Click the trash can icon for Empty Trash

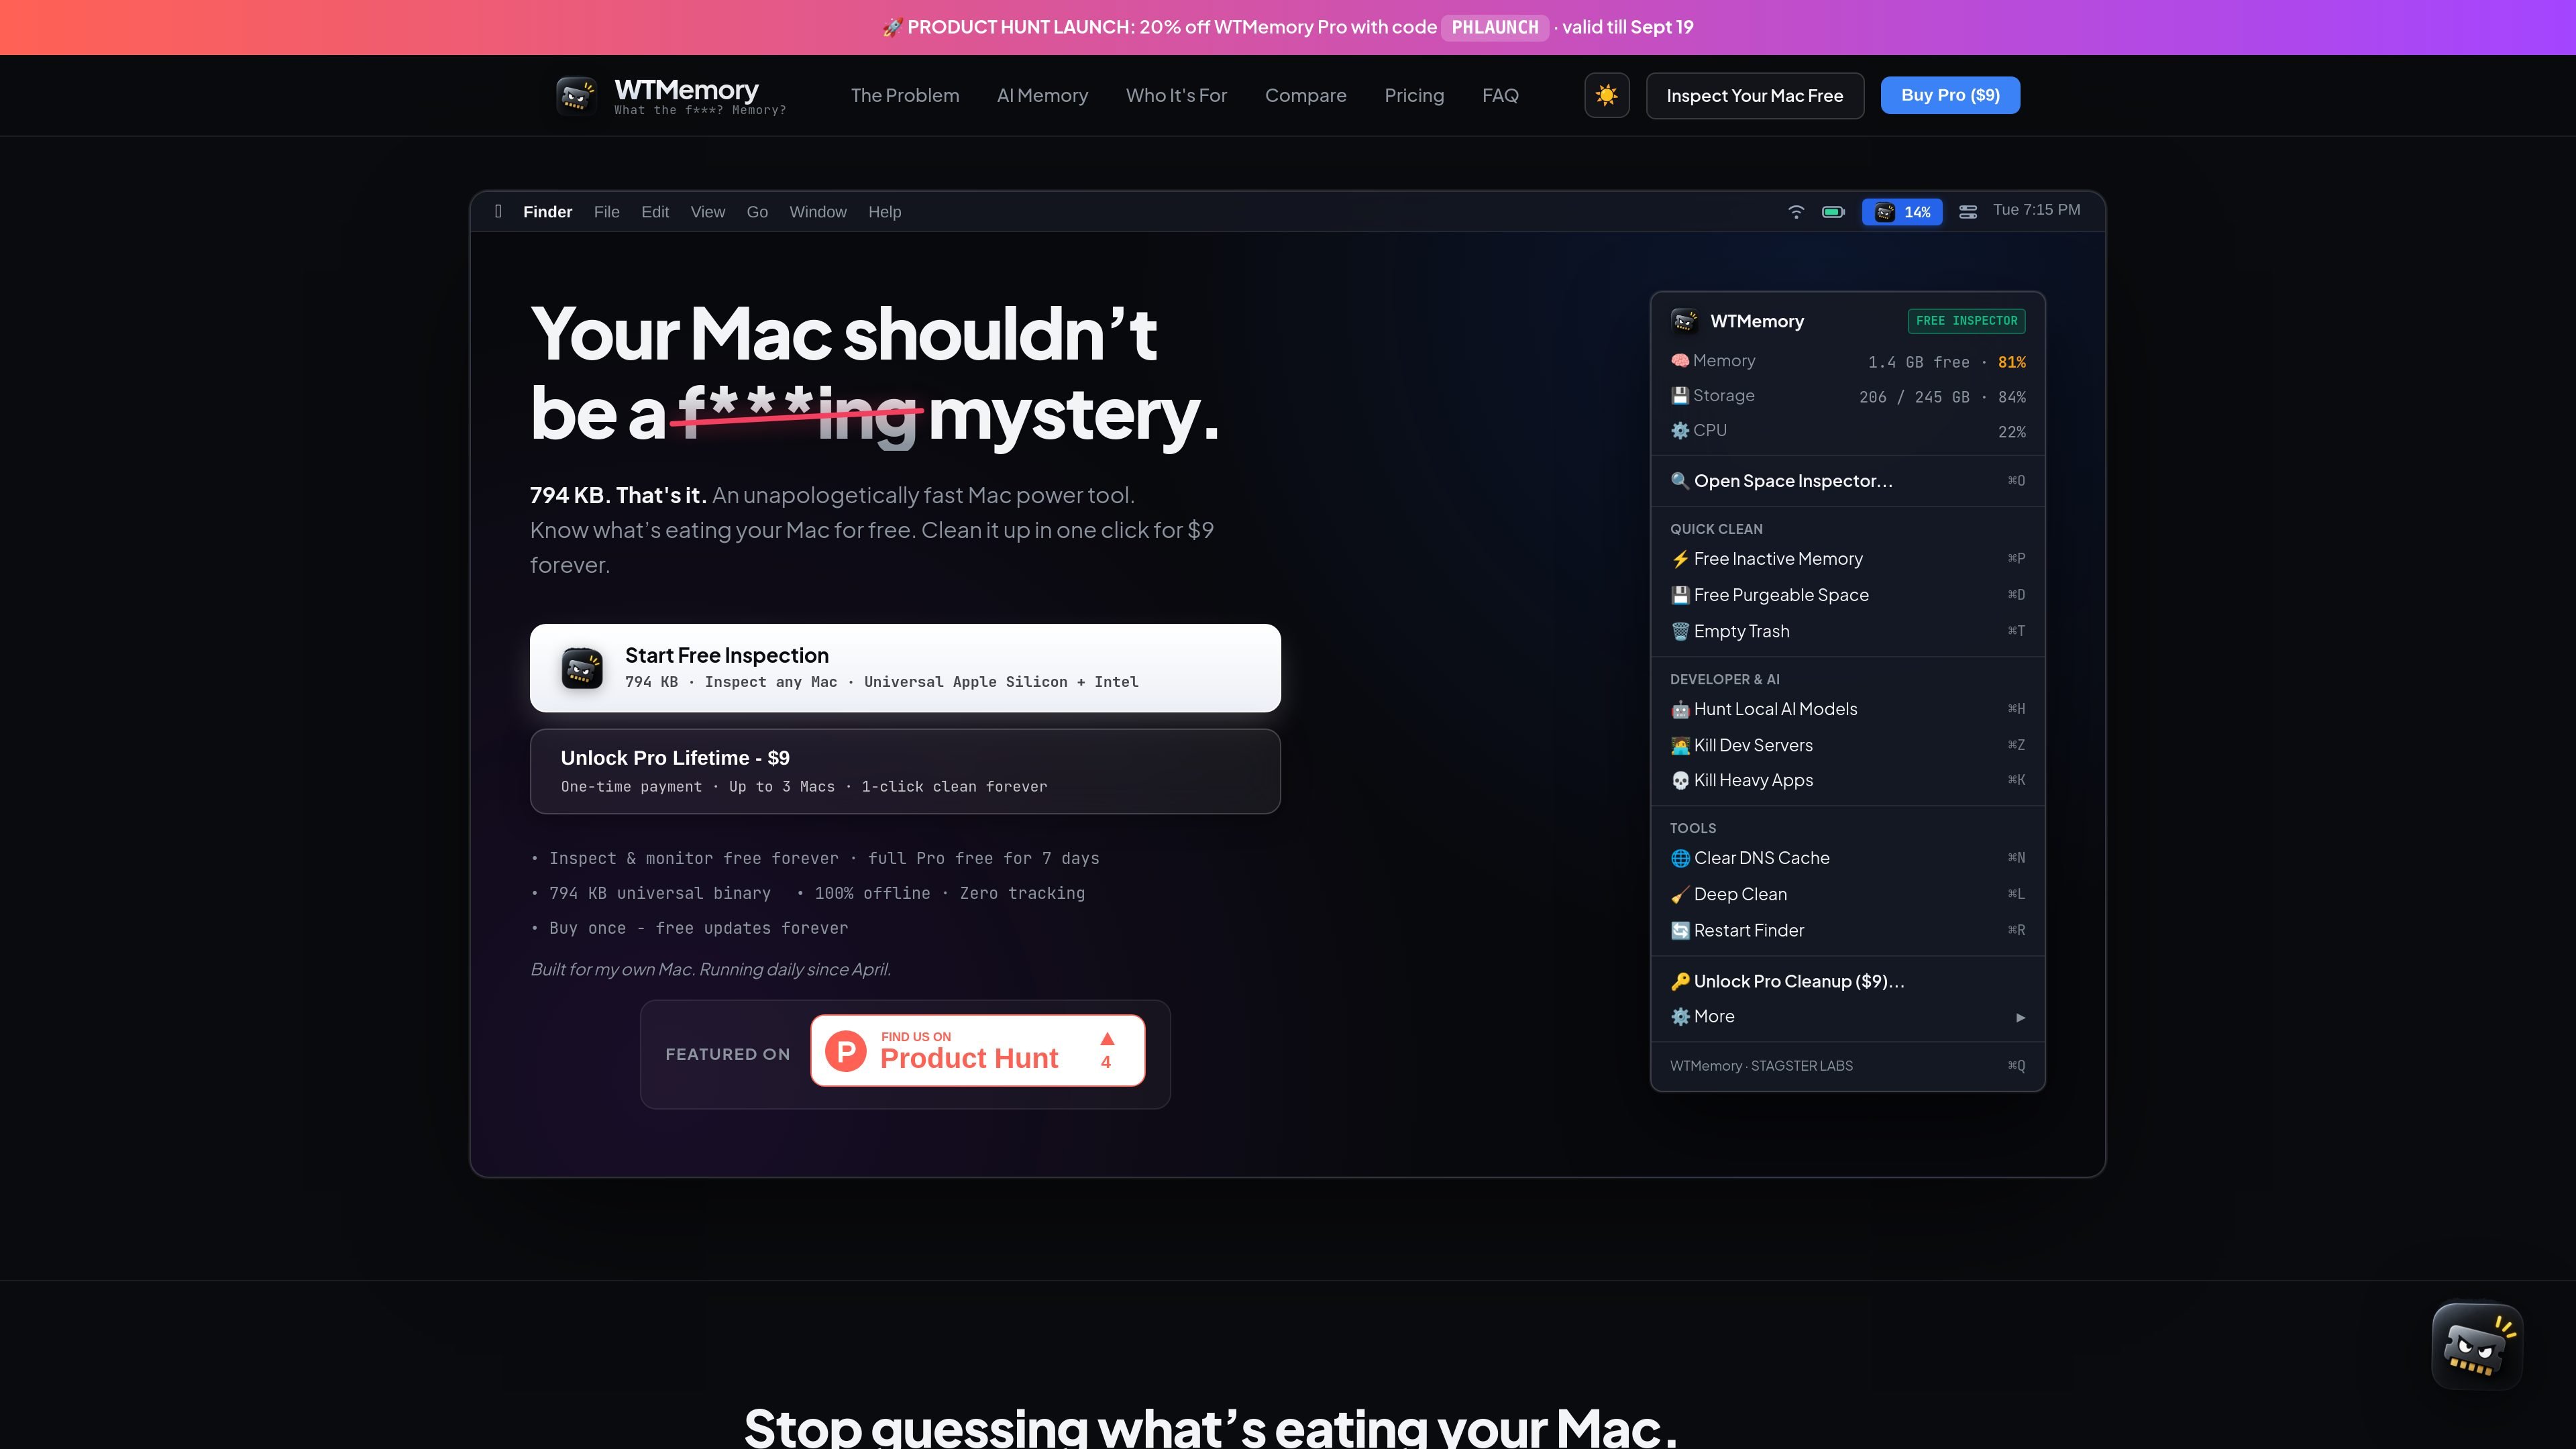(1680, 631)
